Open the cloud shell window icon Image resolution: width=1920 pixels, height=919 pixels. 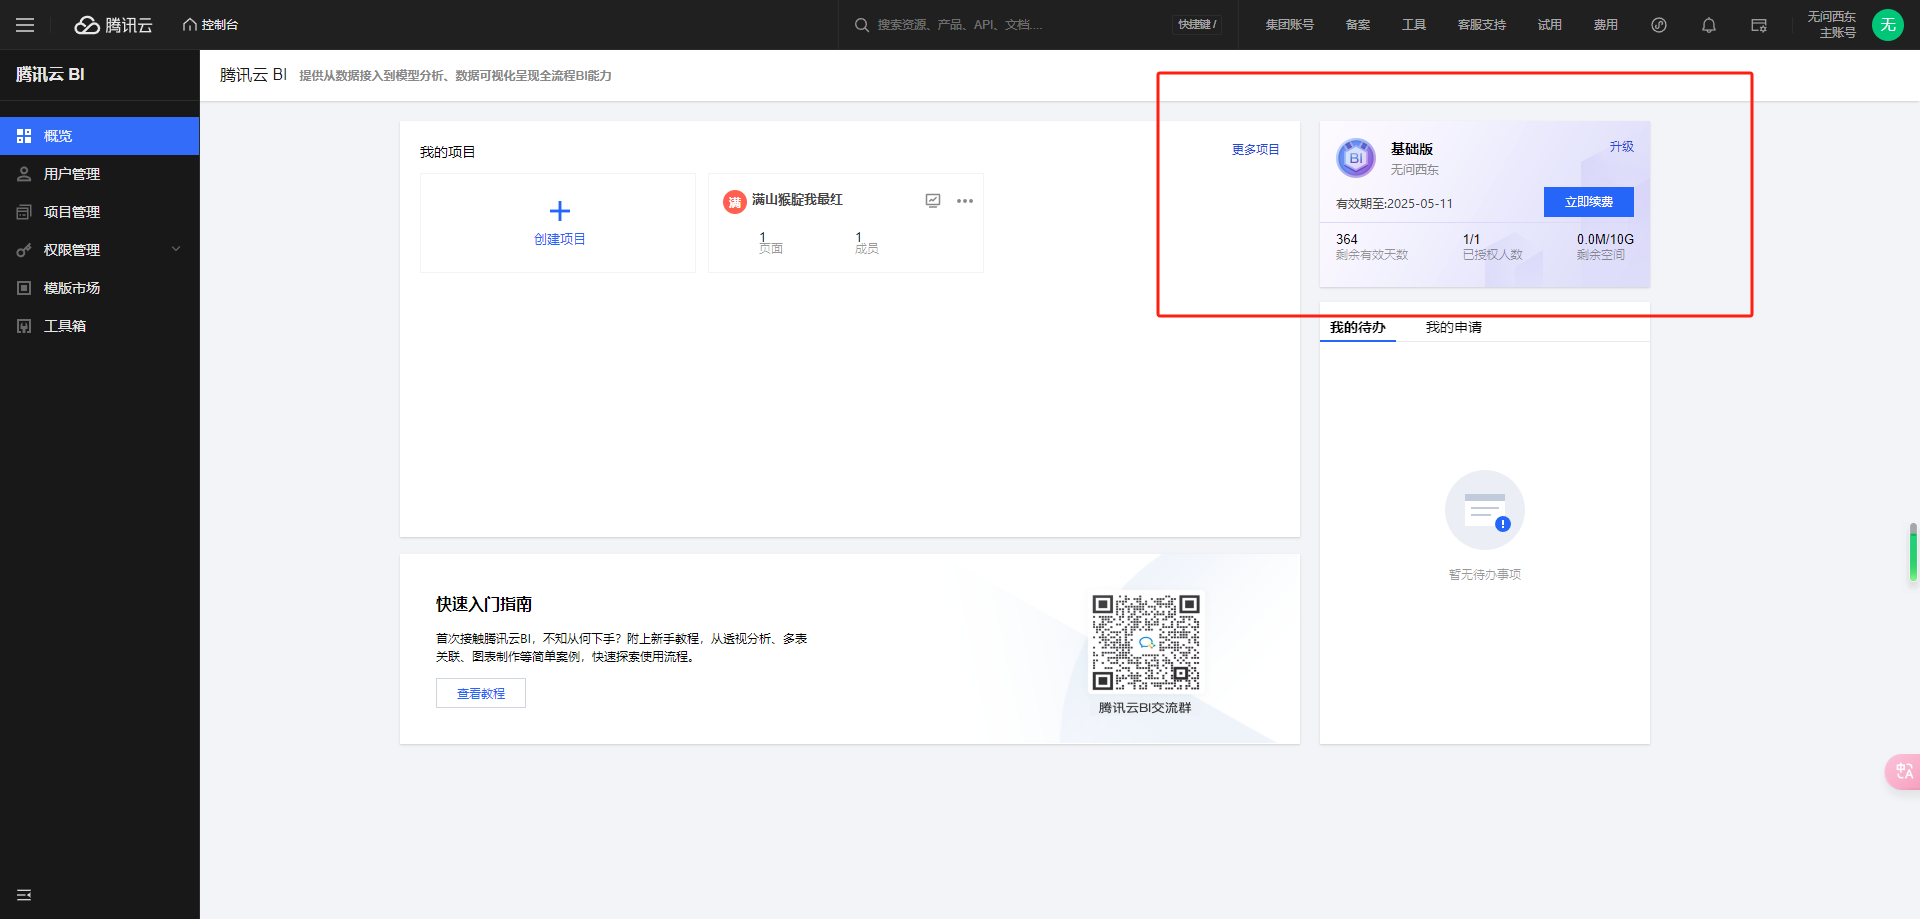tap(1759, 25)
